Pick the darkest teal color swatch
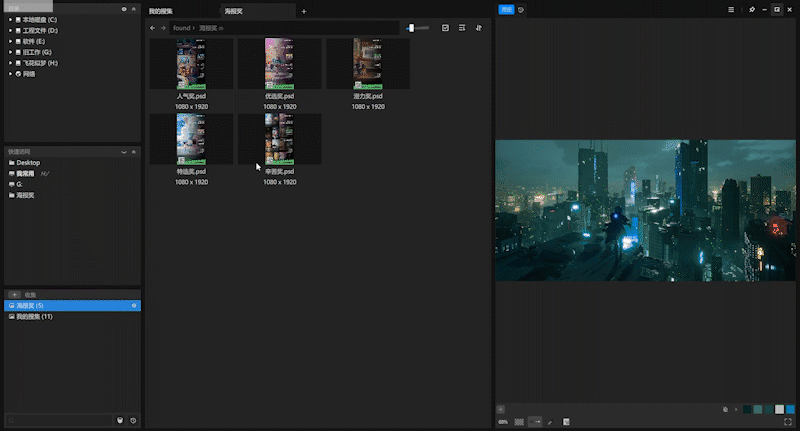Viewport: 800px width, 431px height. 747,409
